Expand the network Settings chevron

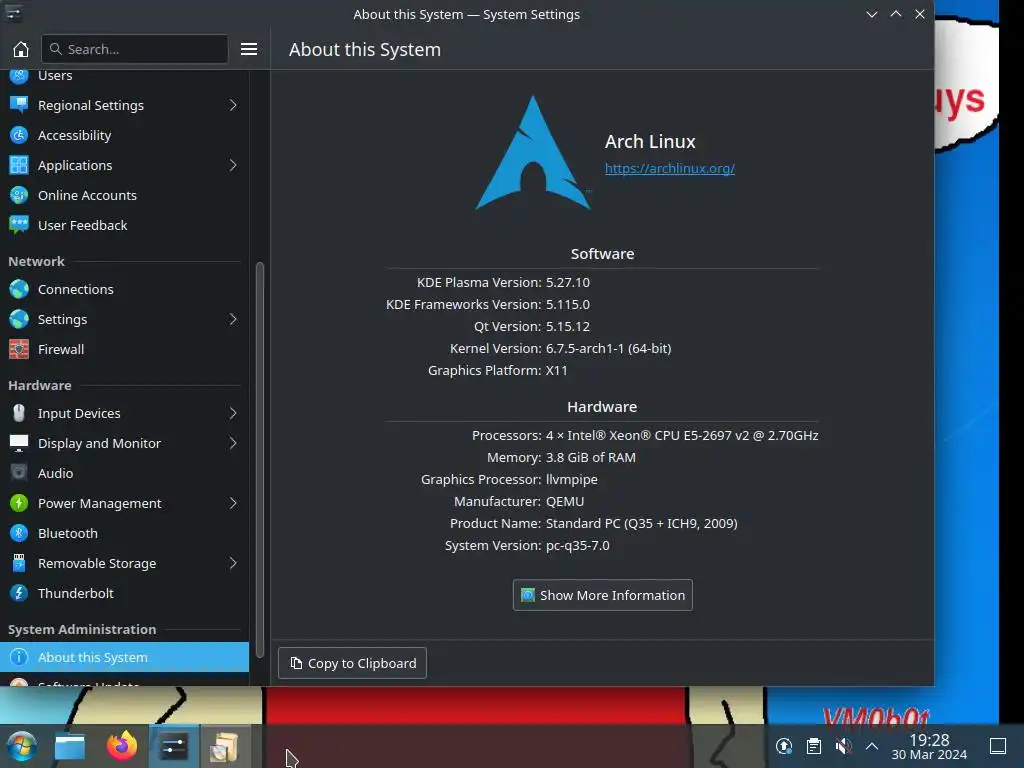233,319
